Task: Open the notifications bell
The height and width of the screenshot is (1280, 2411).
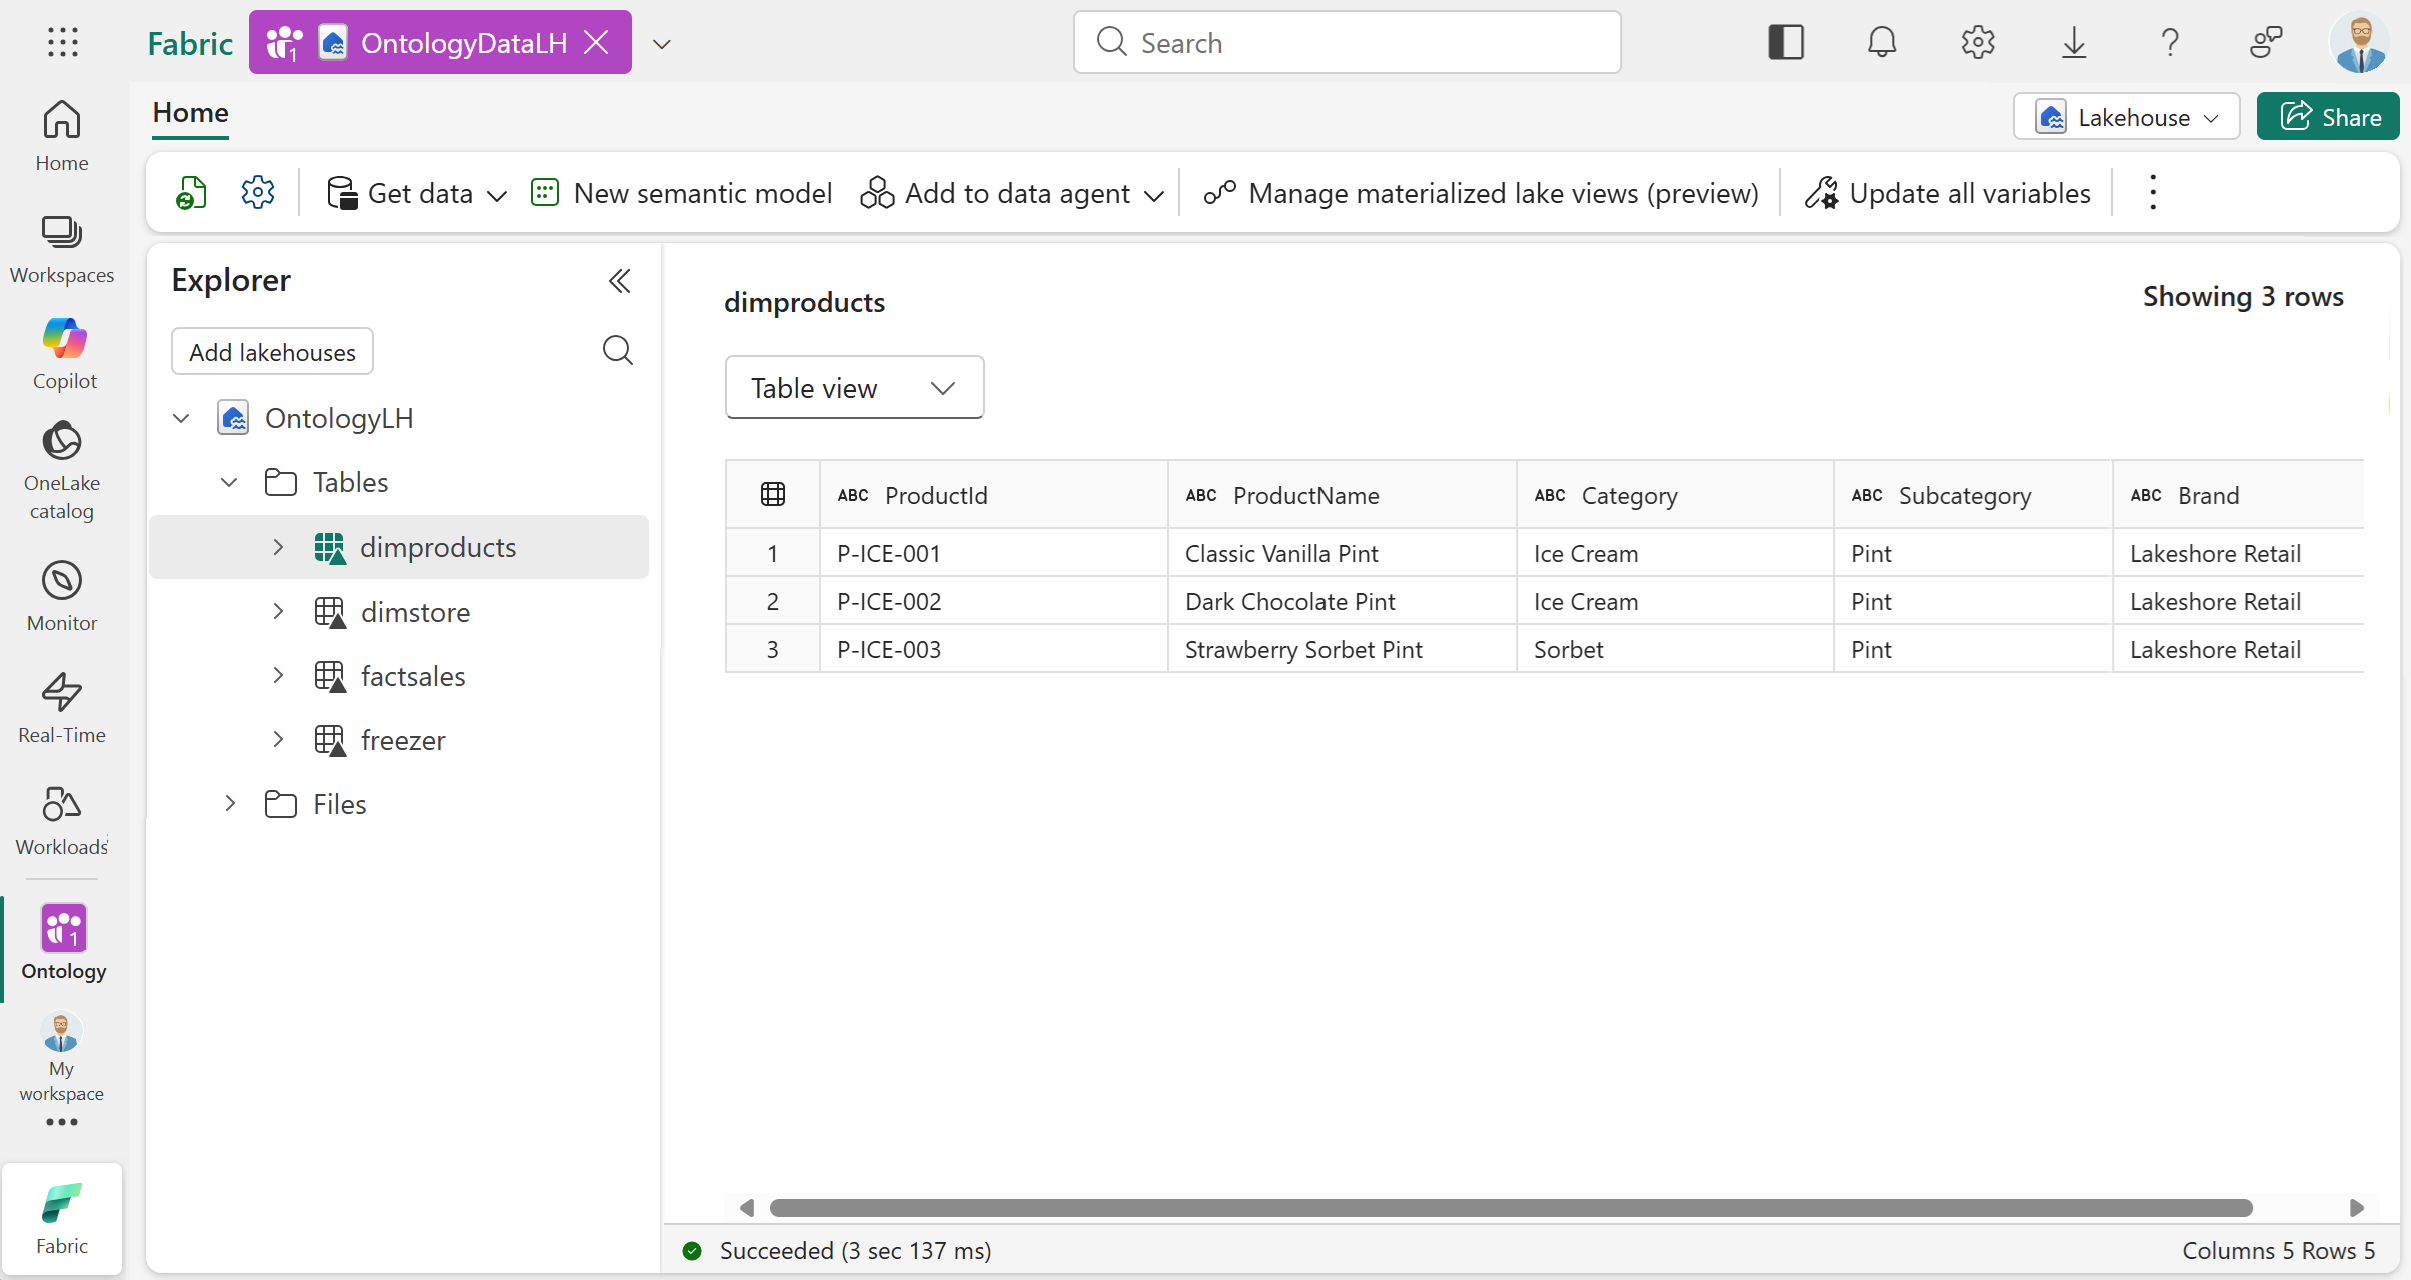Action: 1881,42
